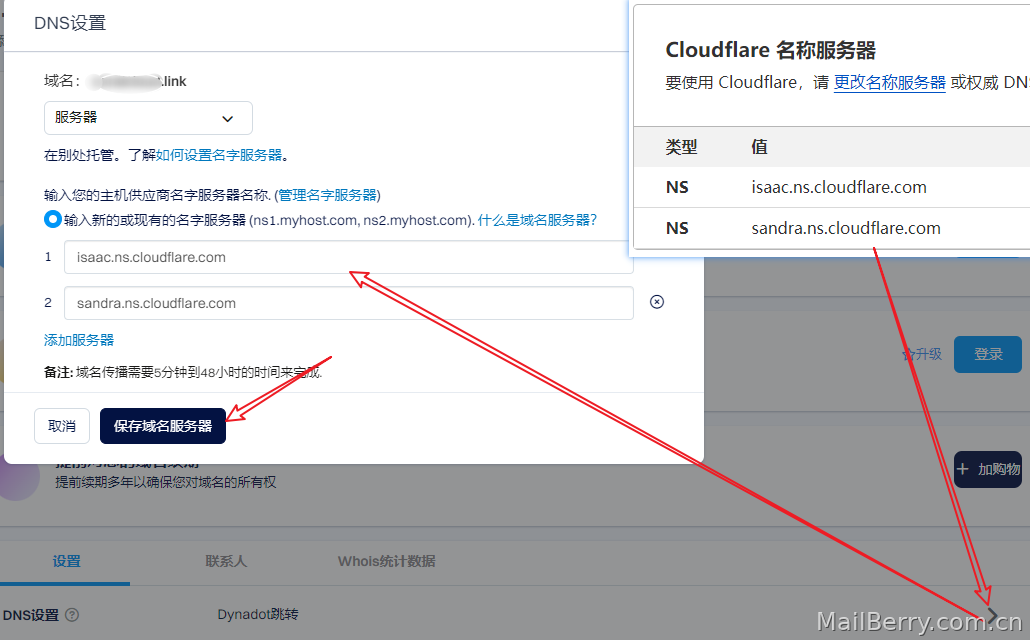Open the 服务器 DNS type dropdown
Screen dimensions: 1030x640
click(x=148, y=118)
